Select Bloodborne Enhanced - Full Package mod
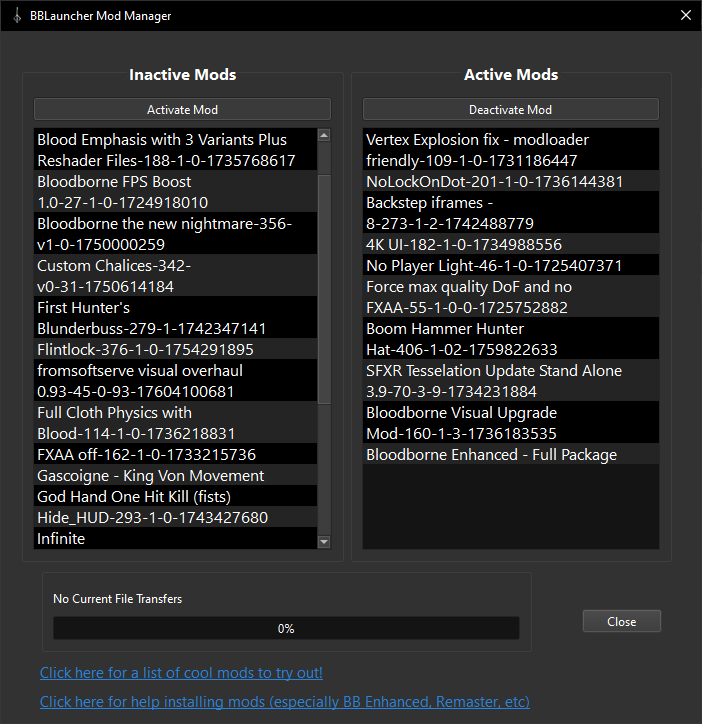 (511, 454)
